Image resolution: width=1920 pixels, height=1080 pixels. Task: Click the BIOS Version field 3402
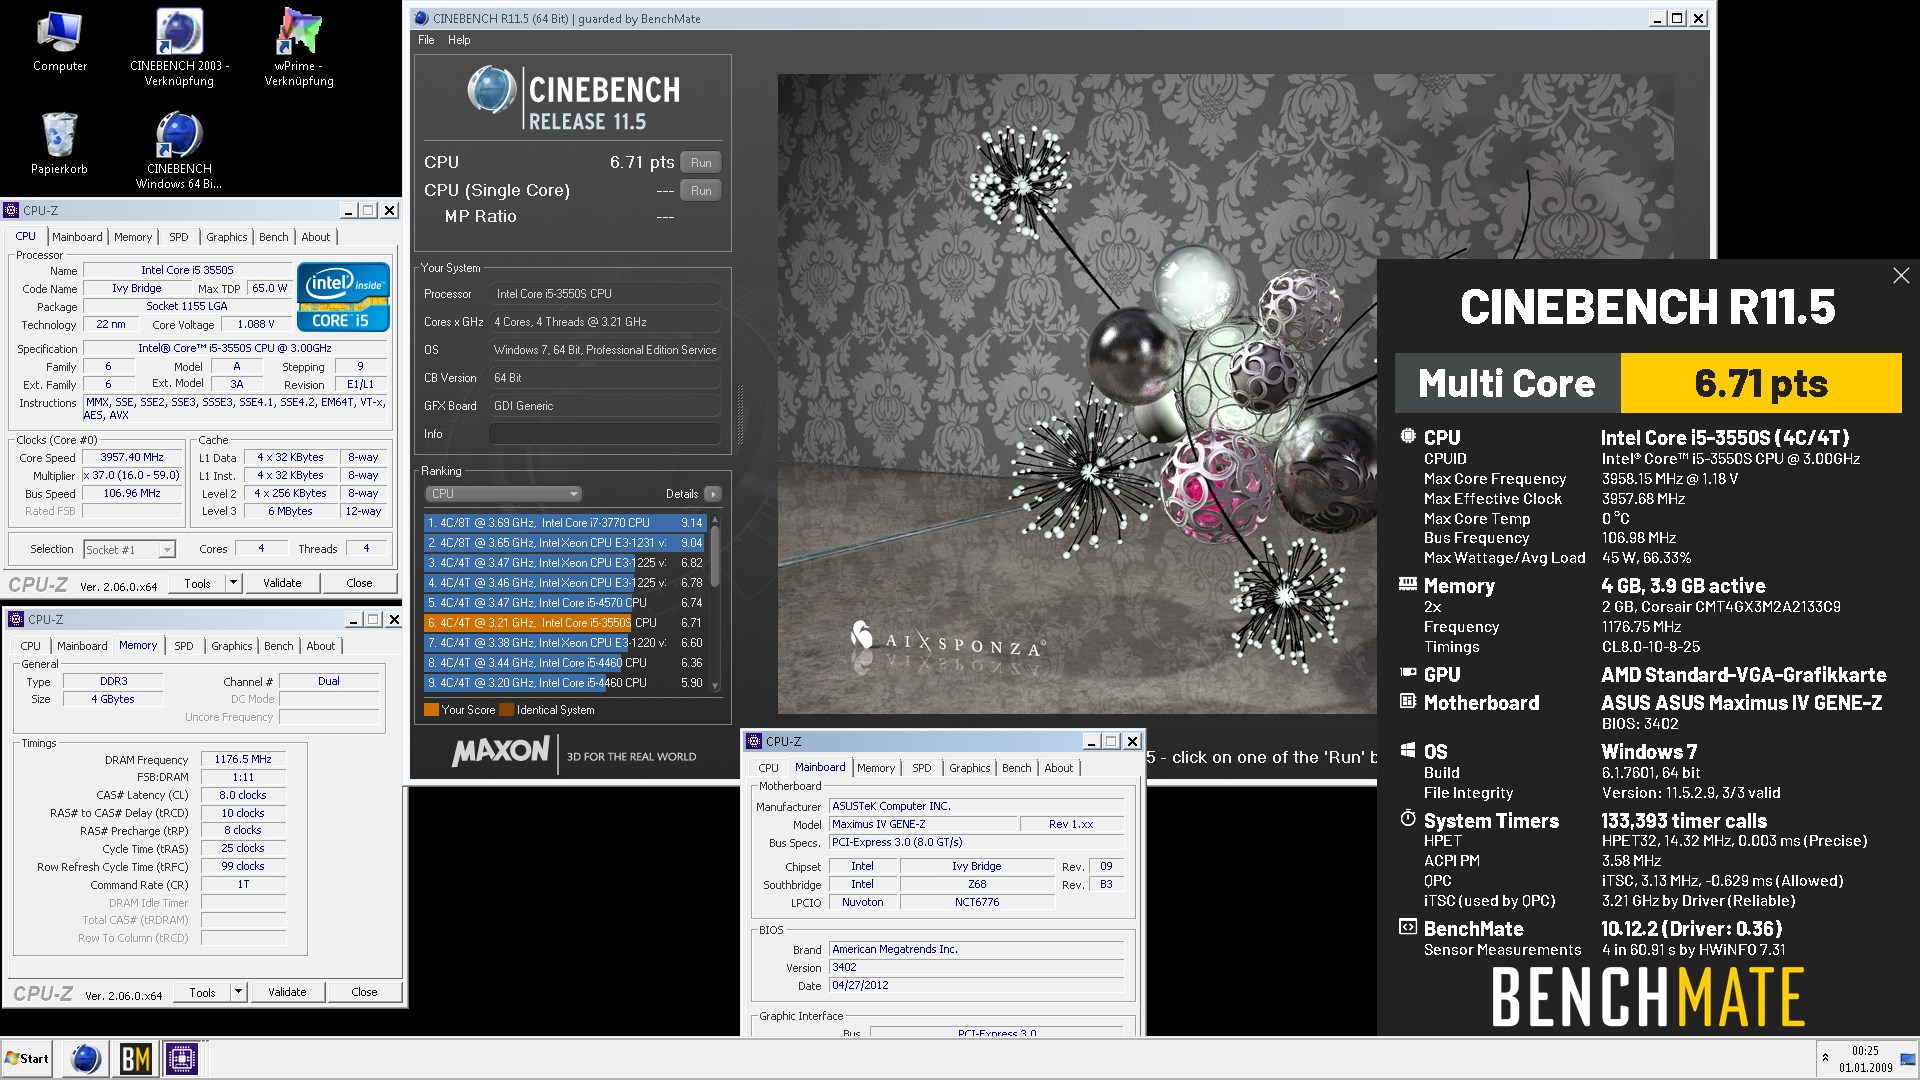coord(976,968)
